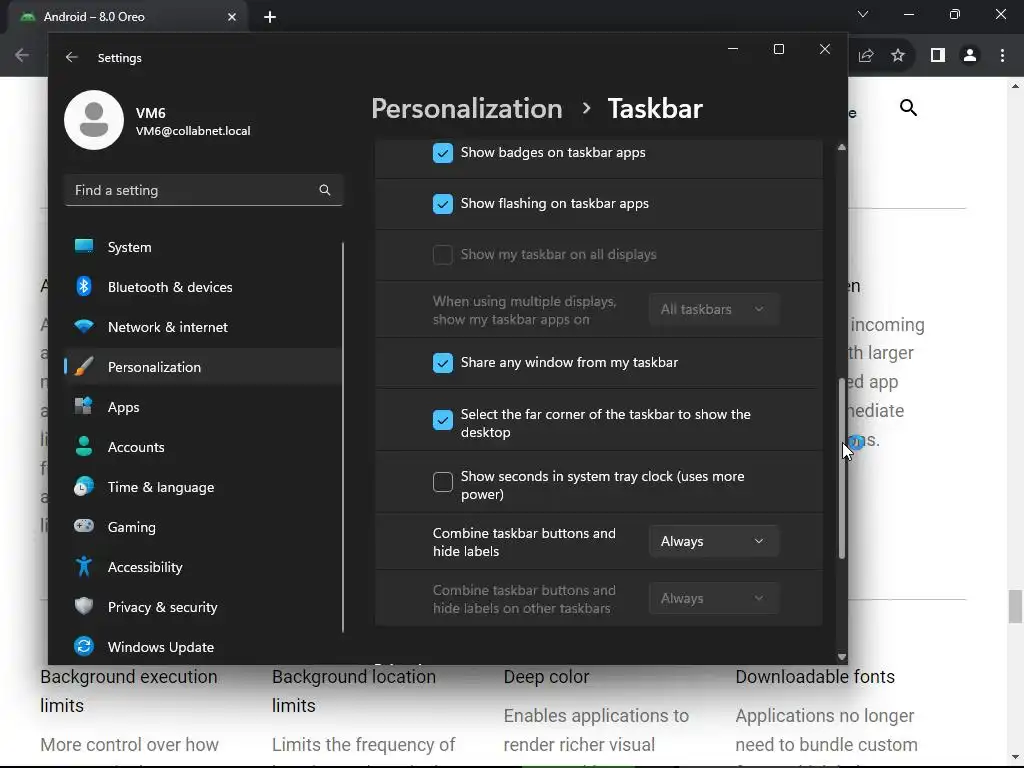Open the All taskbars dropdown

point(713,309)
